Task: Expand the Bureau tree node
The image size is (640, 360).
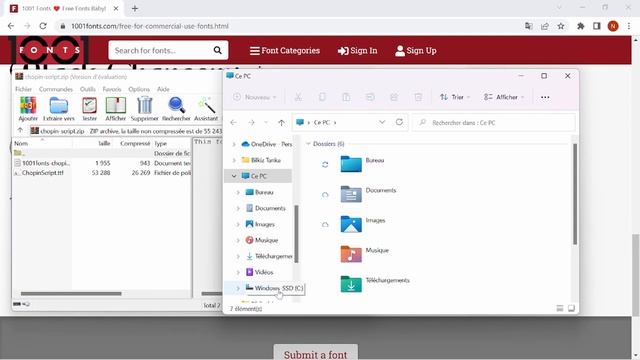Action: click(238, 192)
